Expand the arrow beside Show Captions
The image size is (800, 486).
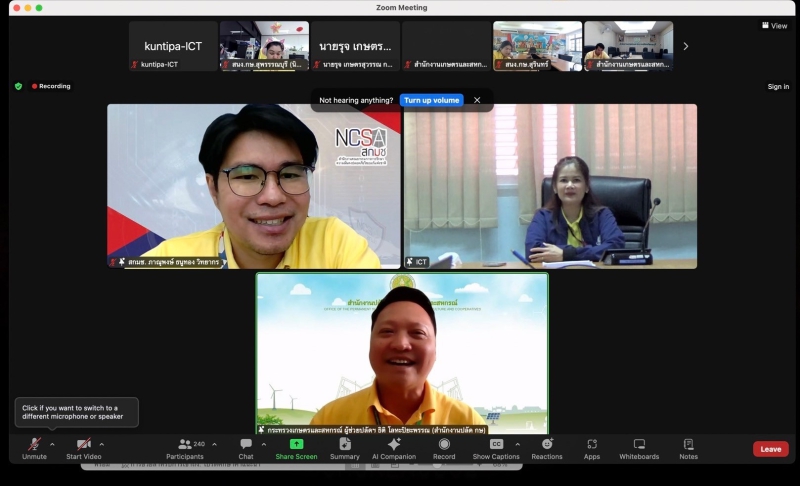(x=517, y=444)
